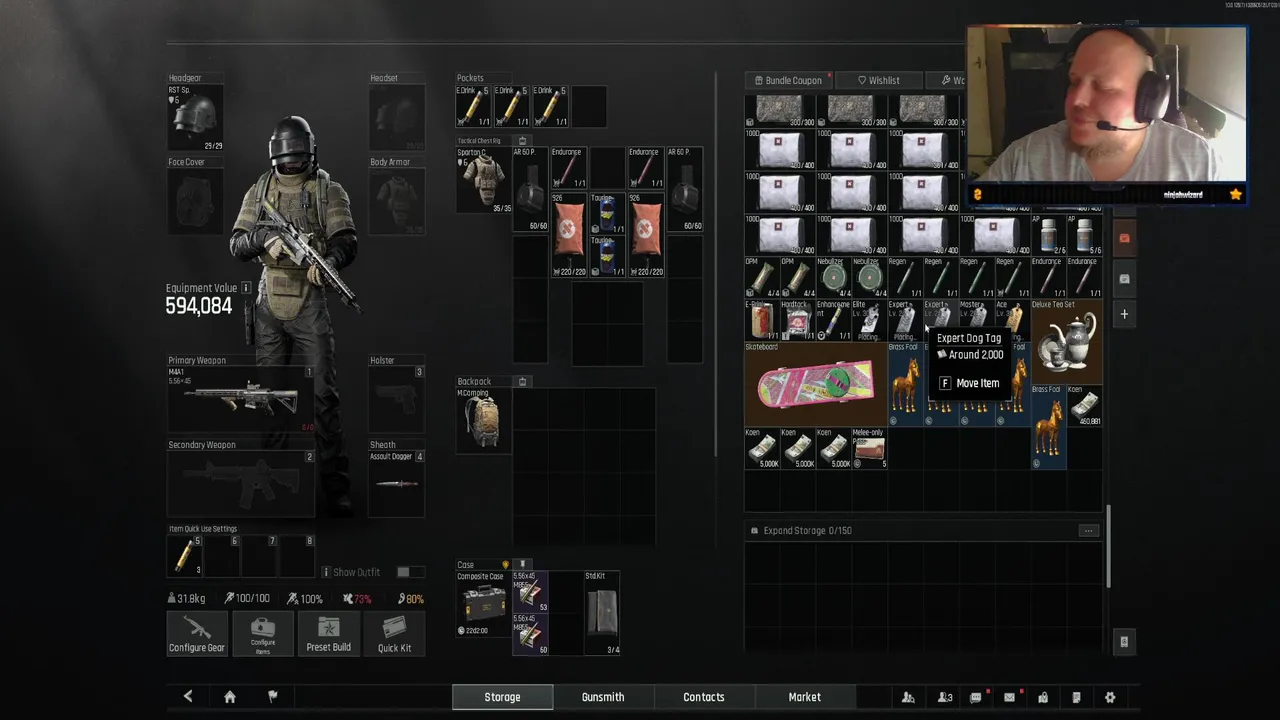Go back with the left arrow
The width and height of the screenshot is (1280, 720).
pyautogui.click(x=188, y=697)
